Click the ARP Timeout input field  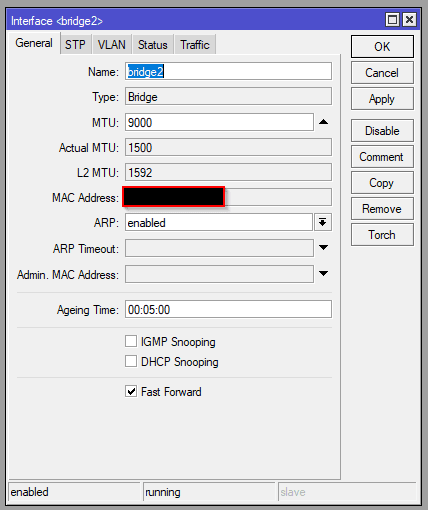pyautogui.click(x=219, y=248)
